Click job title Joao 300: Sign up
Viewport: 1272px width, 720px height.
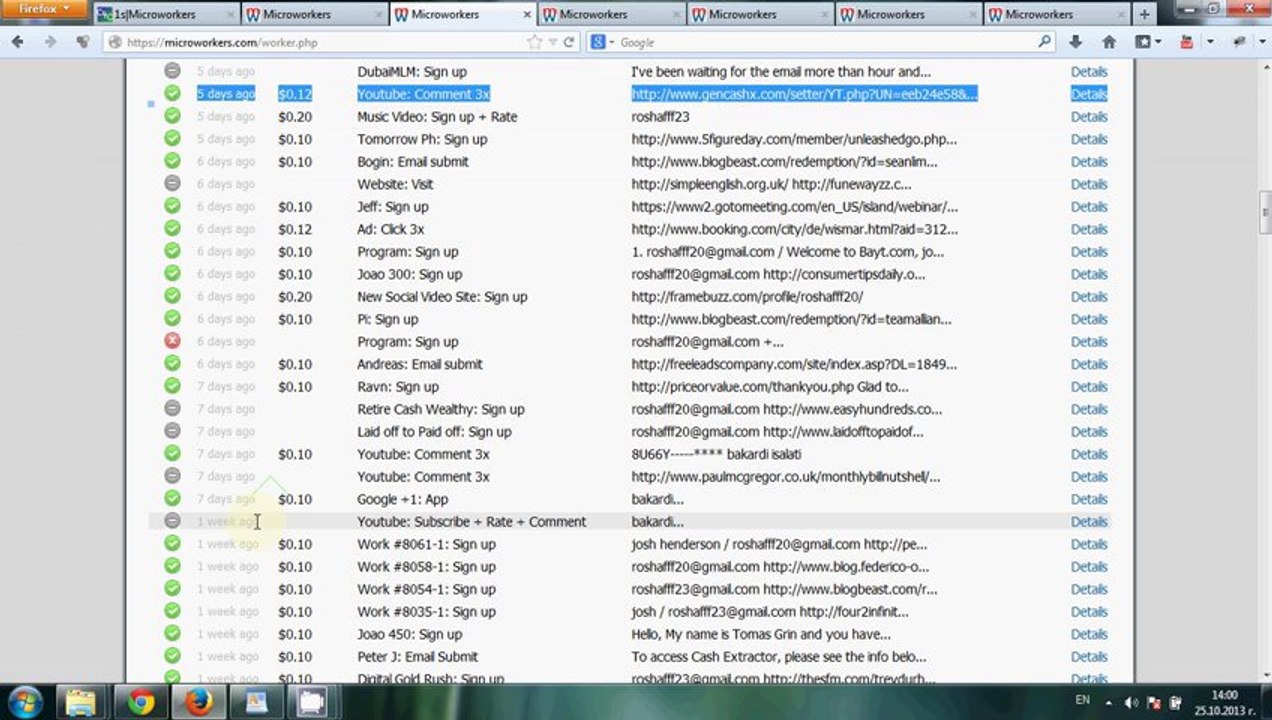click(x=410, y=274)
